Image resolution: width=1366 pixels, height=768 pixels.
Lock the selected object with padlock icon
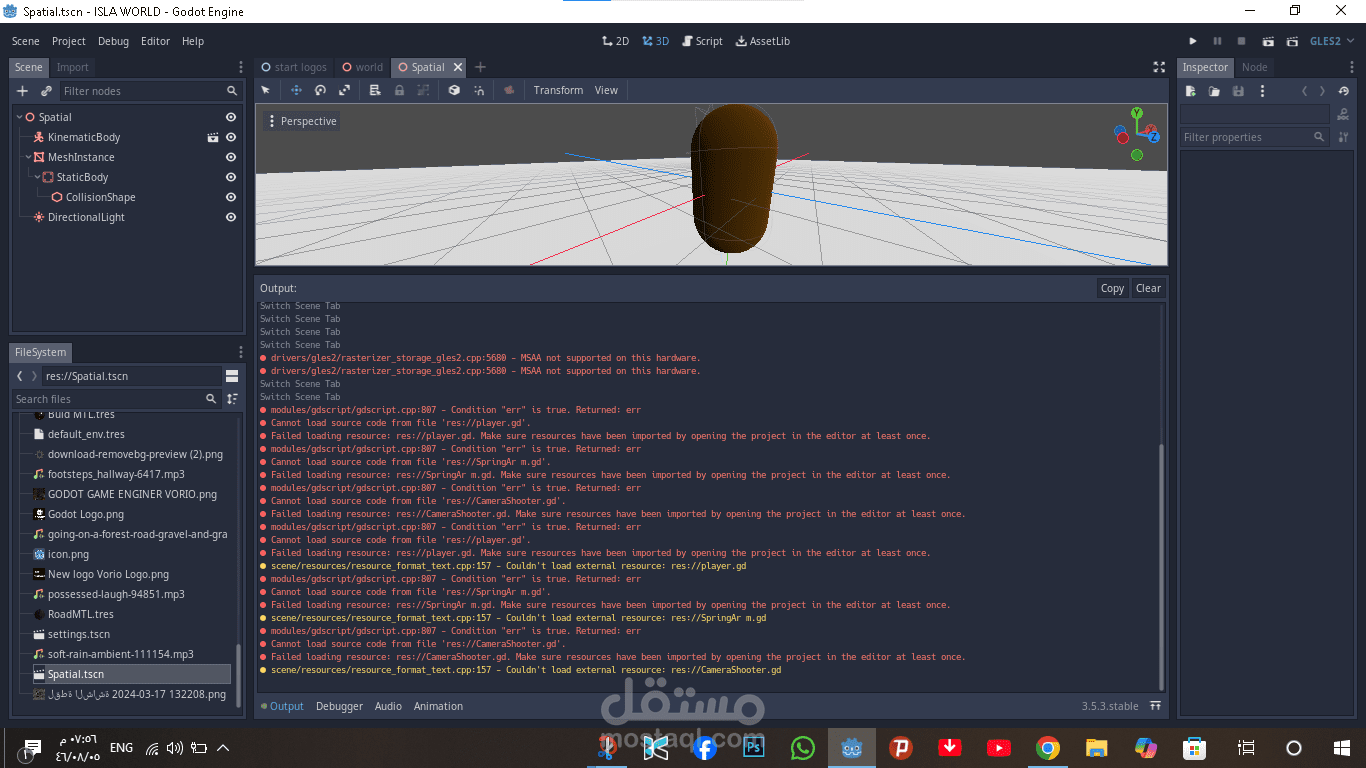click(399, 90)
